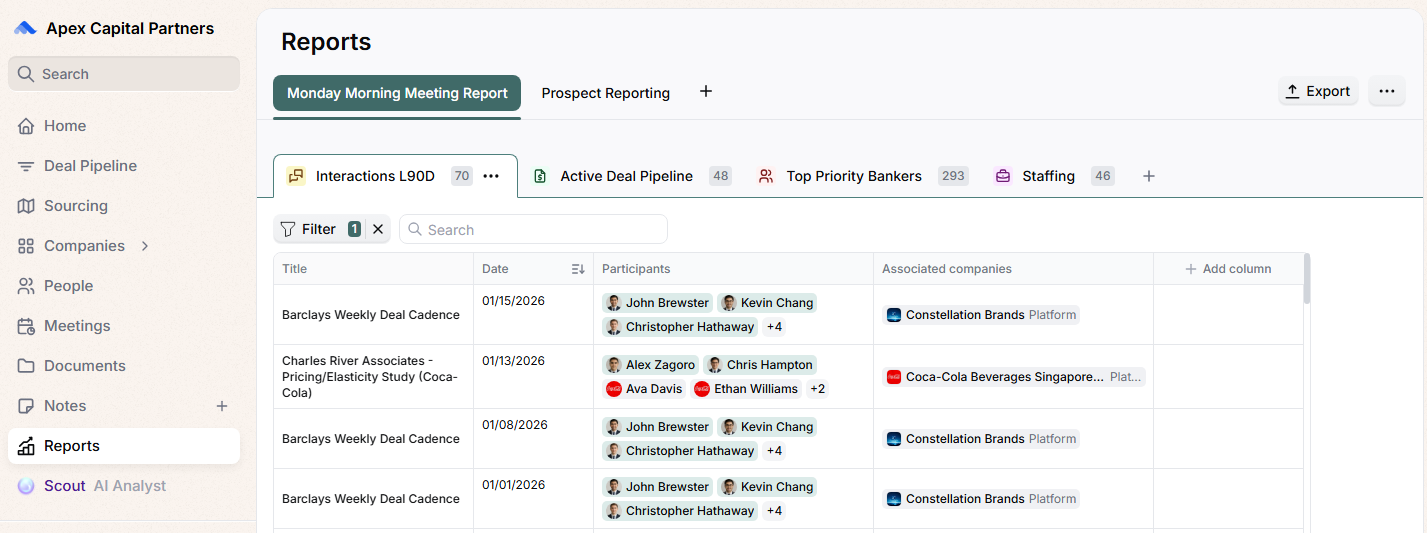The width and height of the screenshot is (1427, 533).
Task: Click the Export button
Action: [x=1318, y=91]
